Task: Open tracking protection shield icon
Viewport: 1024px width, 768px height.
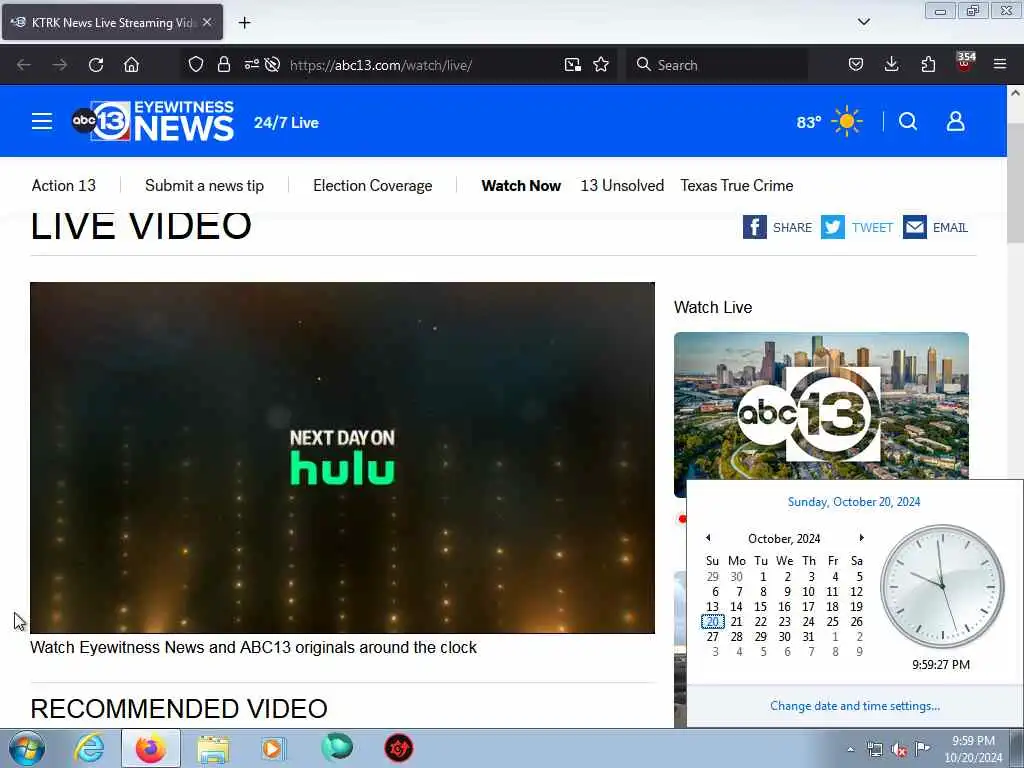Action: pyautogui.click(x=196, y=65)
